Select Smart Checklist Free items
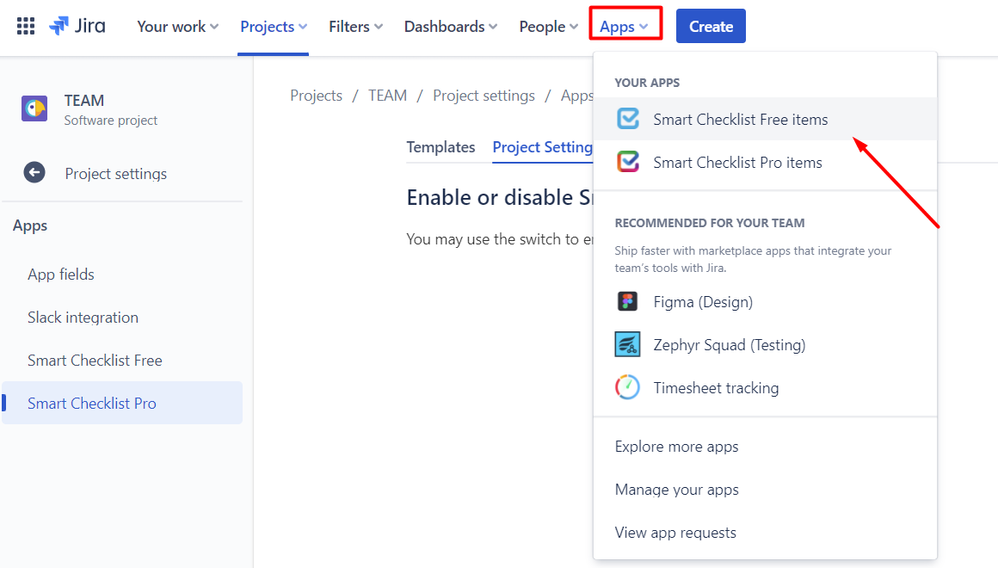This screenshot has width=998, height=568. point(765,119)
